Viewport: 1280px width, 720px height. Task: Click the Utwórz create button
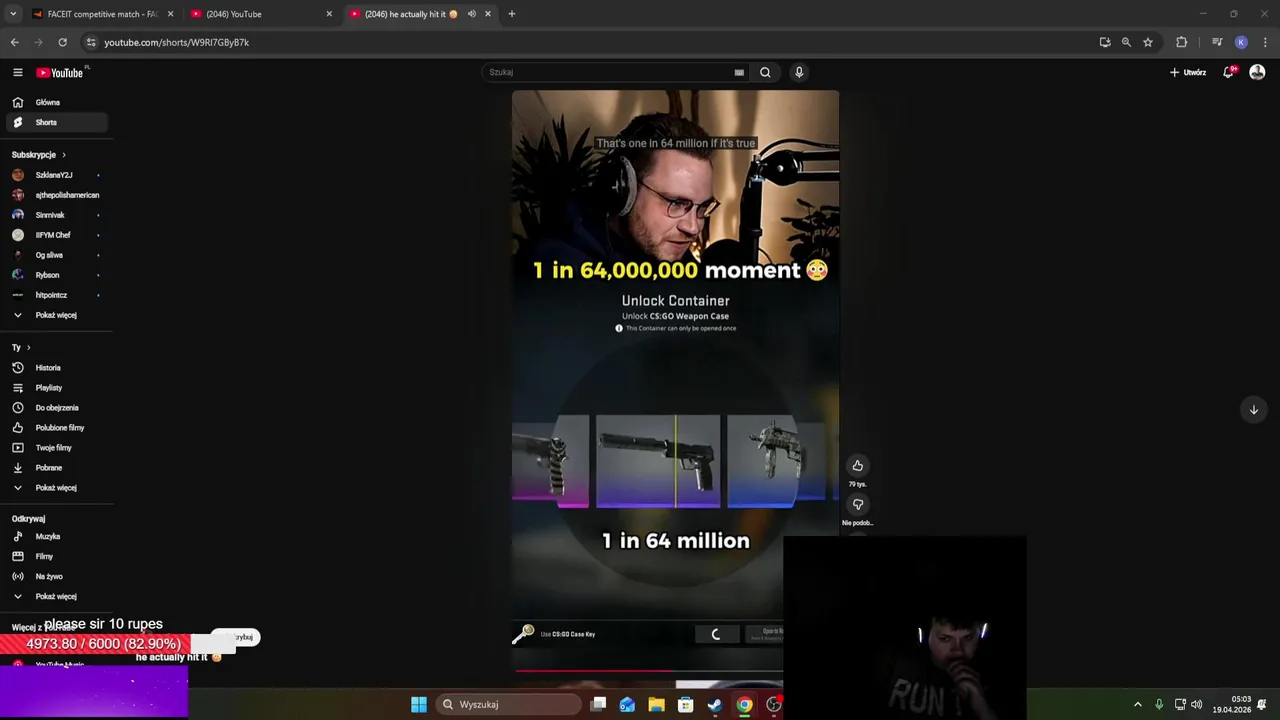[1188, 72]
